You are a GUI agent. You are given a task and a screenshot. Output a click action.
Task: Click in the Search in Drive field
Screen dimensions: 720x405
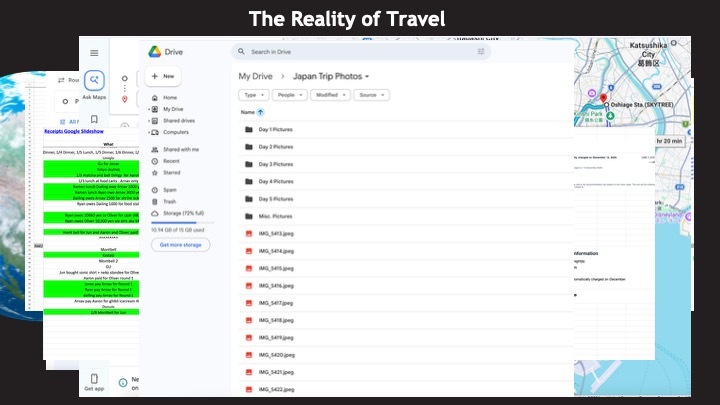(x=361, y=52)
